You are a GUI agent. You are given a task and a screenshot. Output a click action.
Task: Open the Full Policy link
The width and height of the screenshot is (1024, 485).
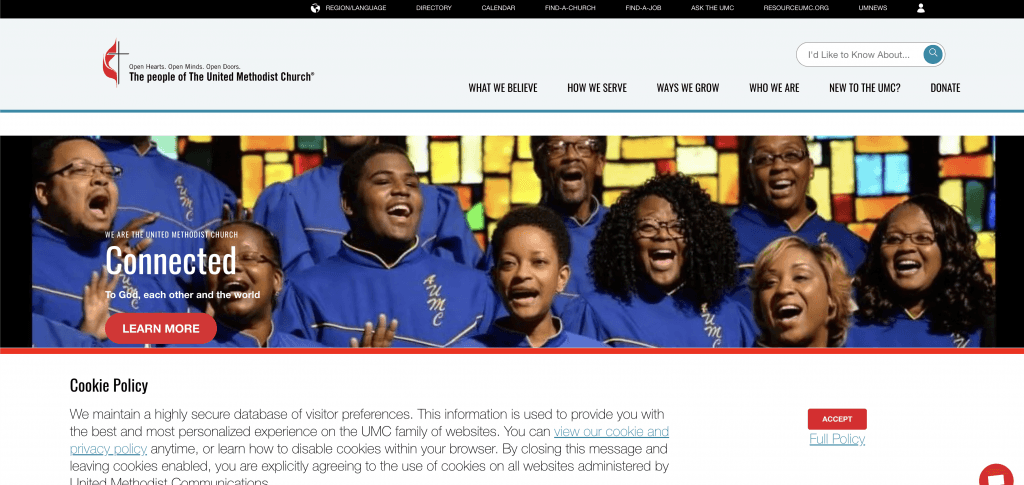click(837, 439)
